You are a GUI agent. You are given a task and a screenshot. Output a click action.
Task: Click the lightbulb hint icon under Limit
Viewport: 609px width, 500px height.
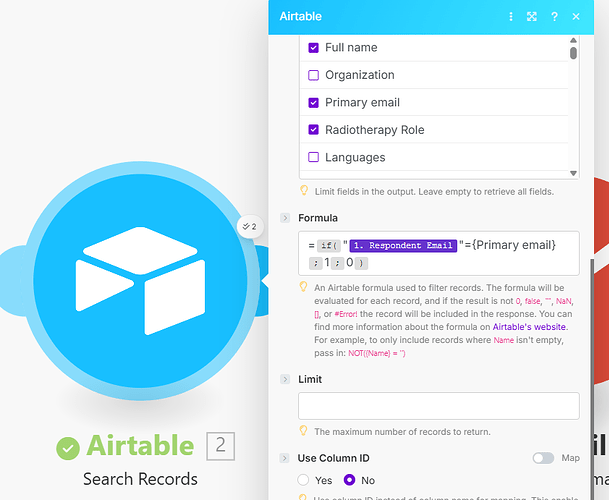tap(304, 431)
